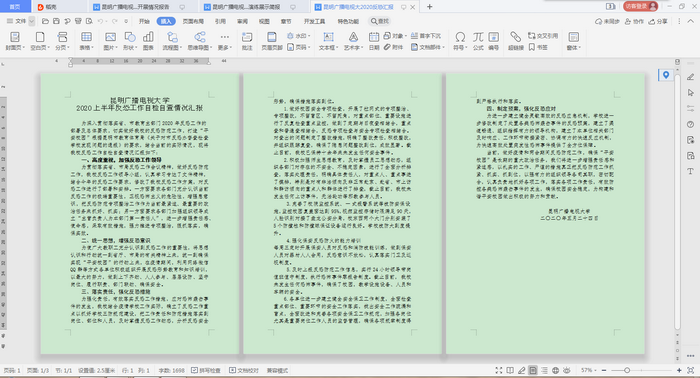Expand the 符号 symbol dropdown
The height and width of the screenshot is (378, 700).
pyautogui.click(x=467, y=47)
